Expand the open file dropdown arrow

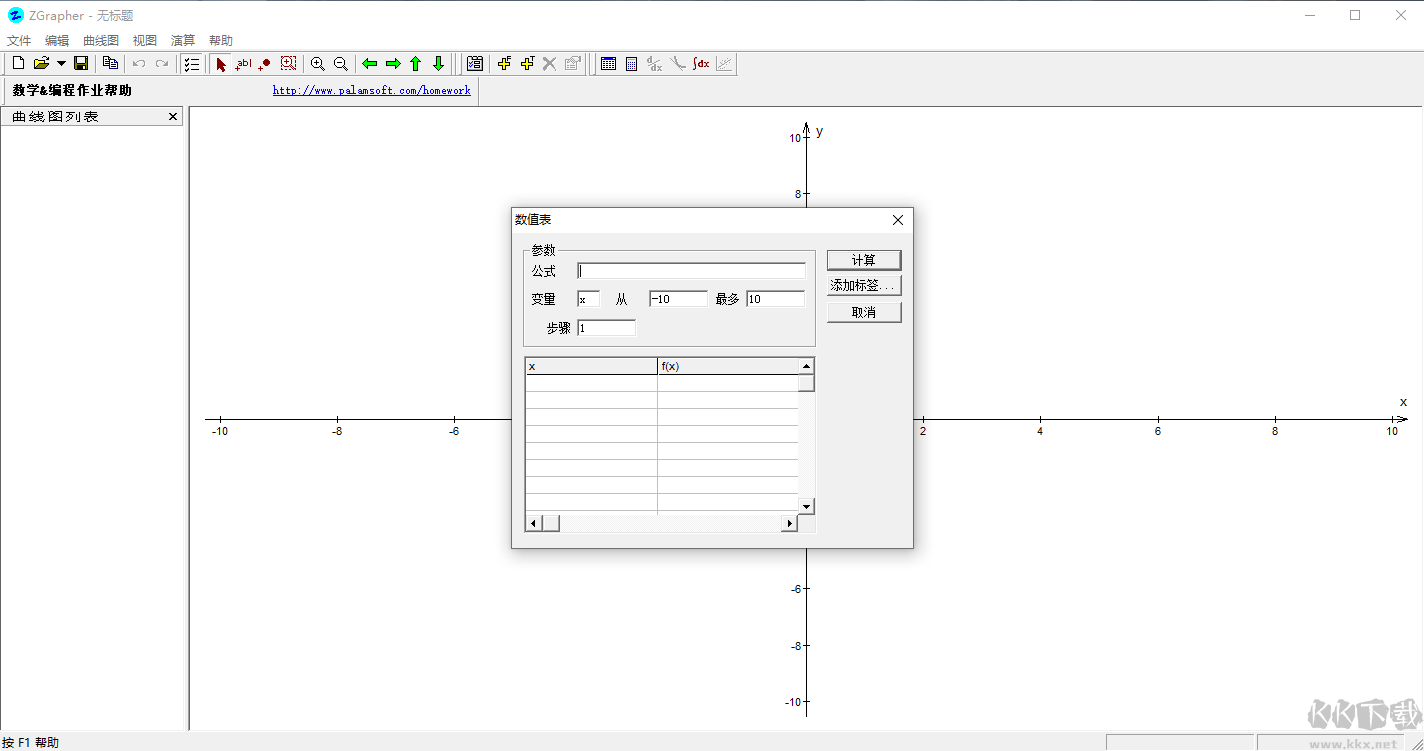61,64
